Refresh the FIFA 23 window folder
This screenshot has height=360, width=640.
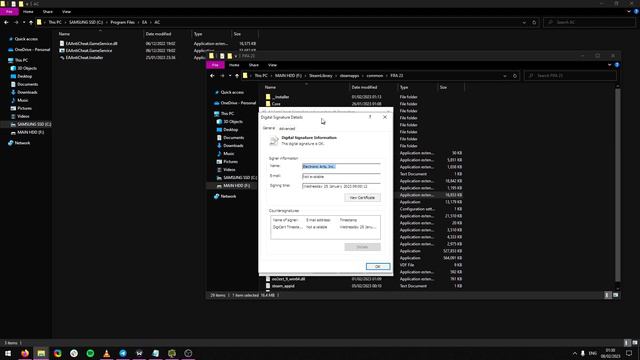tap(515, 76)
